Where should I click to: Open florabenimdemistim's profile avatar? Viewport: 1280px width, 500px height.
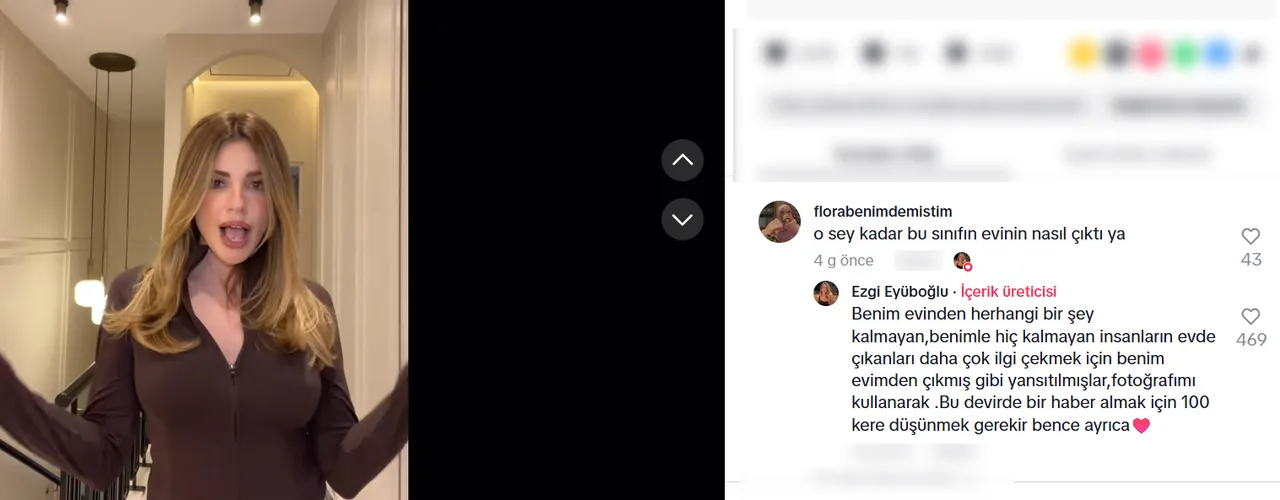point(779,222)
